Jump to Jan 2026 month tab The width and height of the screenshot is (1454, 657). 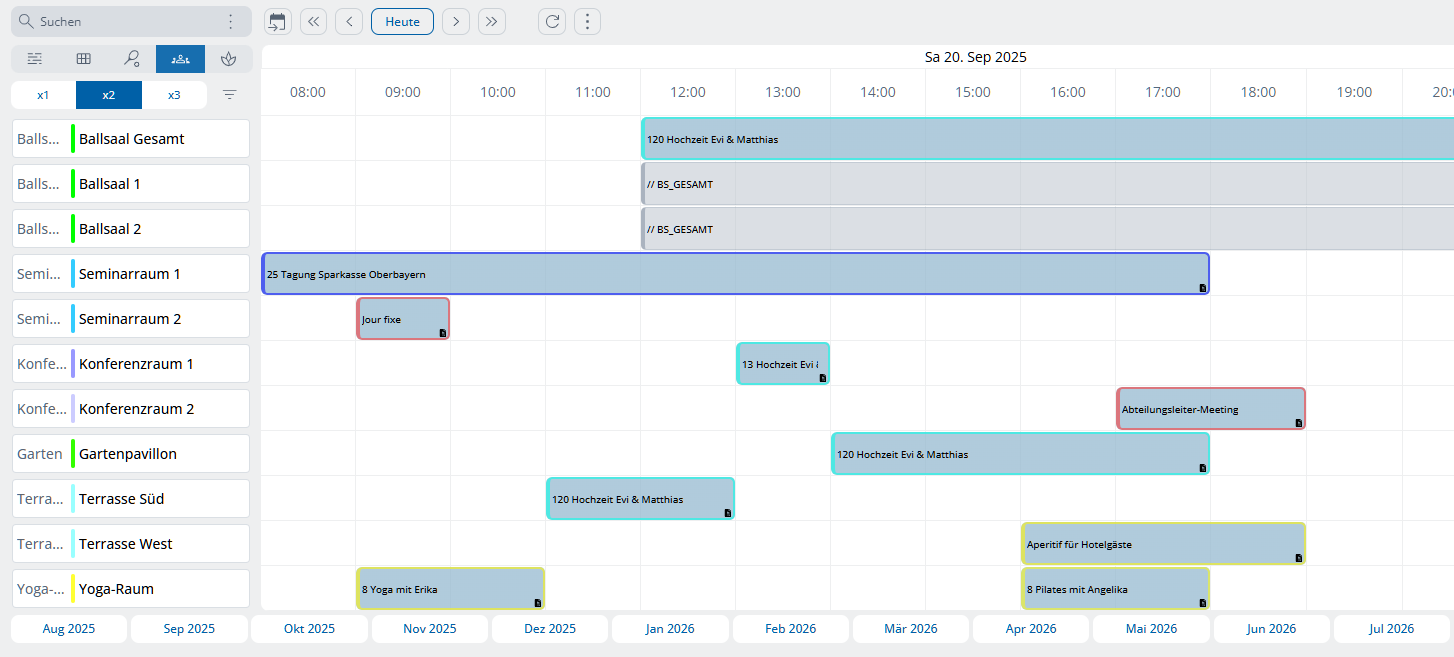(x=670, y=629)
